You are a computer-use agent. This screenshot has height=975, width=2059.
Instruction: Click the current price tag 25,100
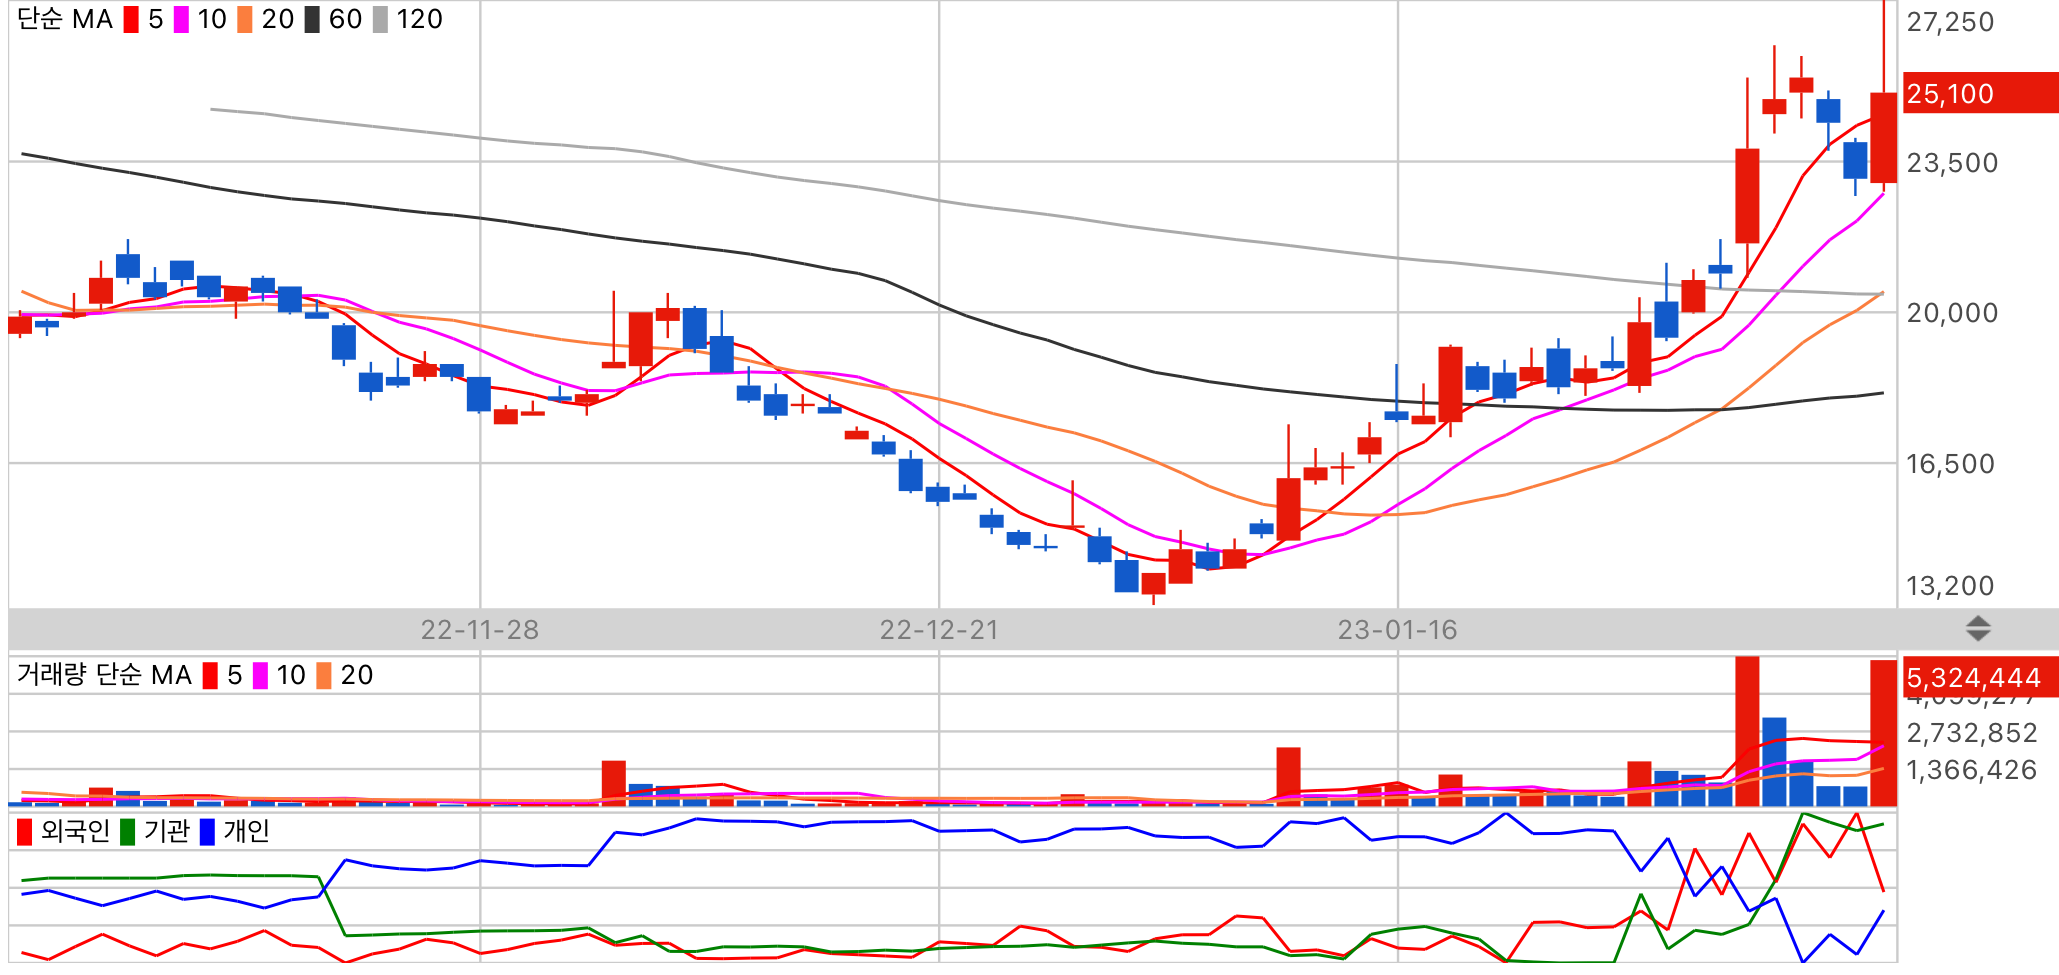tap(1980, 93)
